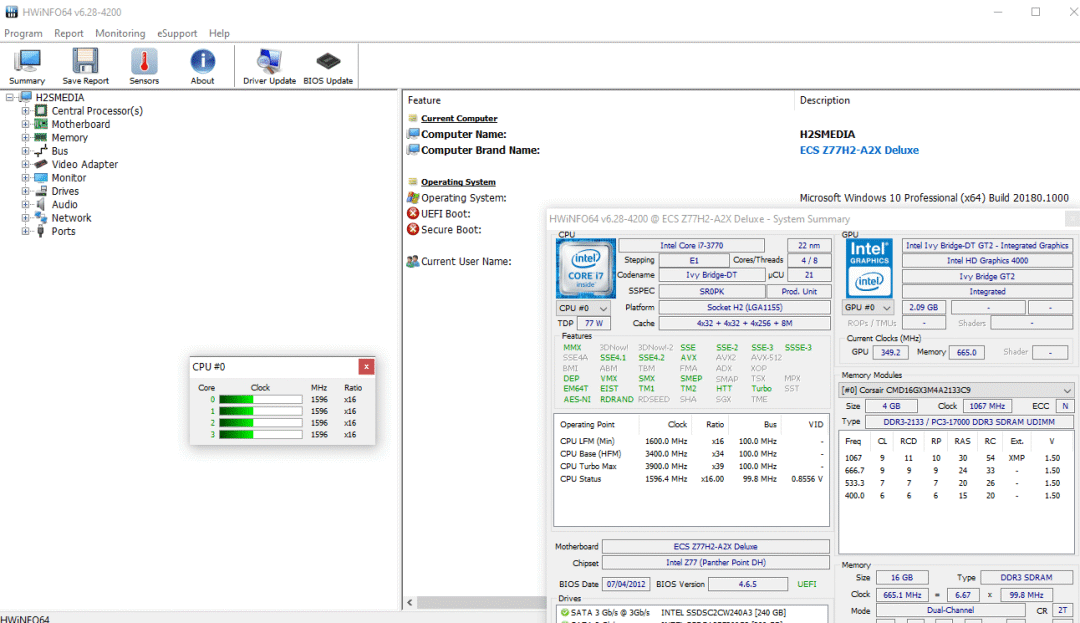
Task: Expand the Motherboard tree node
Action: click(x=25, y=124)
